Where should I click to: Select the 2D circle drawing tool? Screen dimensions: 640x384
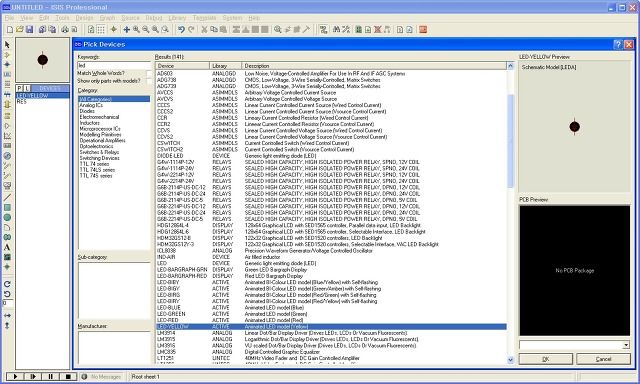pos(7,218)
